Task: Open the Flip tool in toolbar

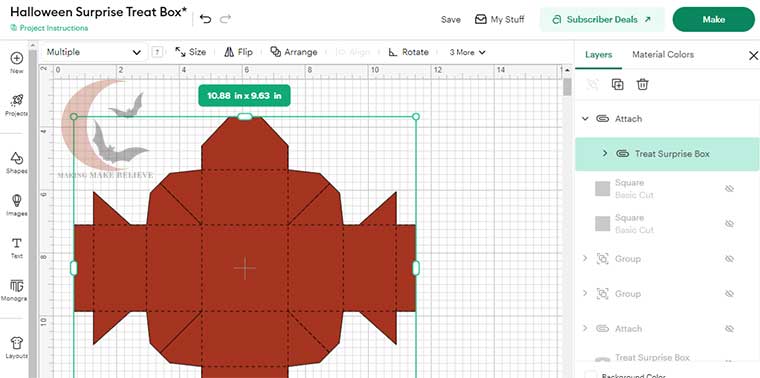Action: 238,52
